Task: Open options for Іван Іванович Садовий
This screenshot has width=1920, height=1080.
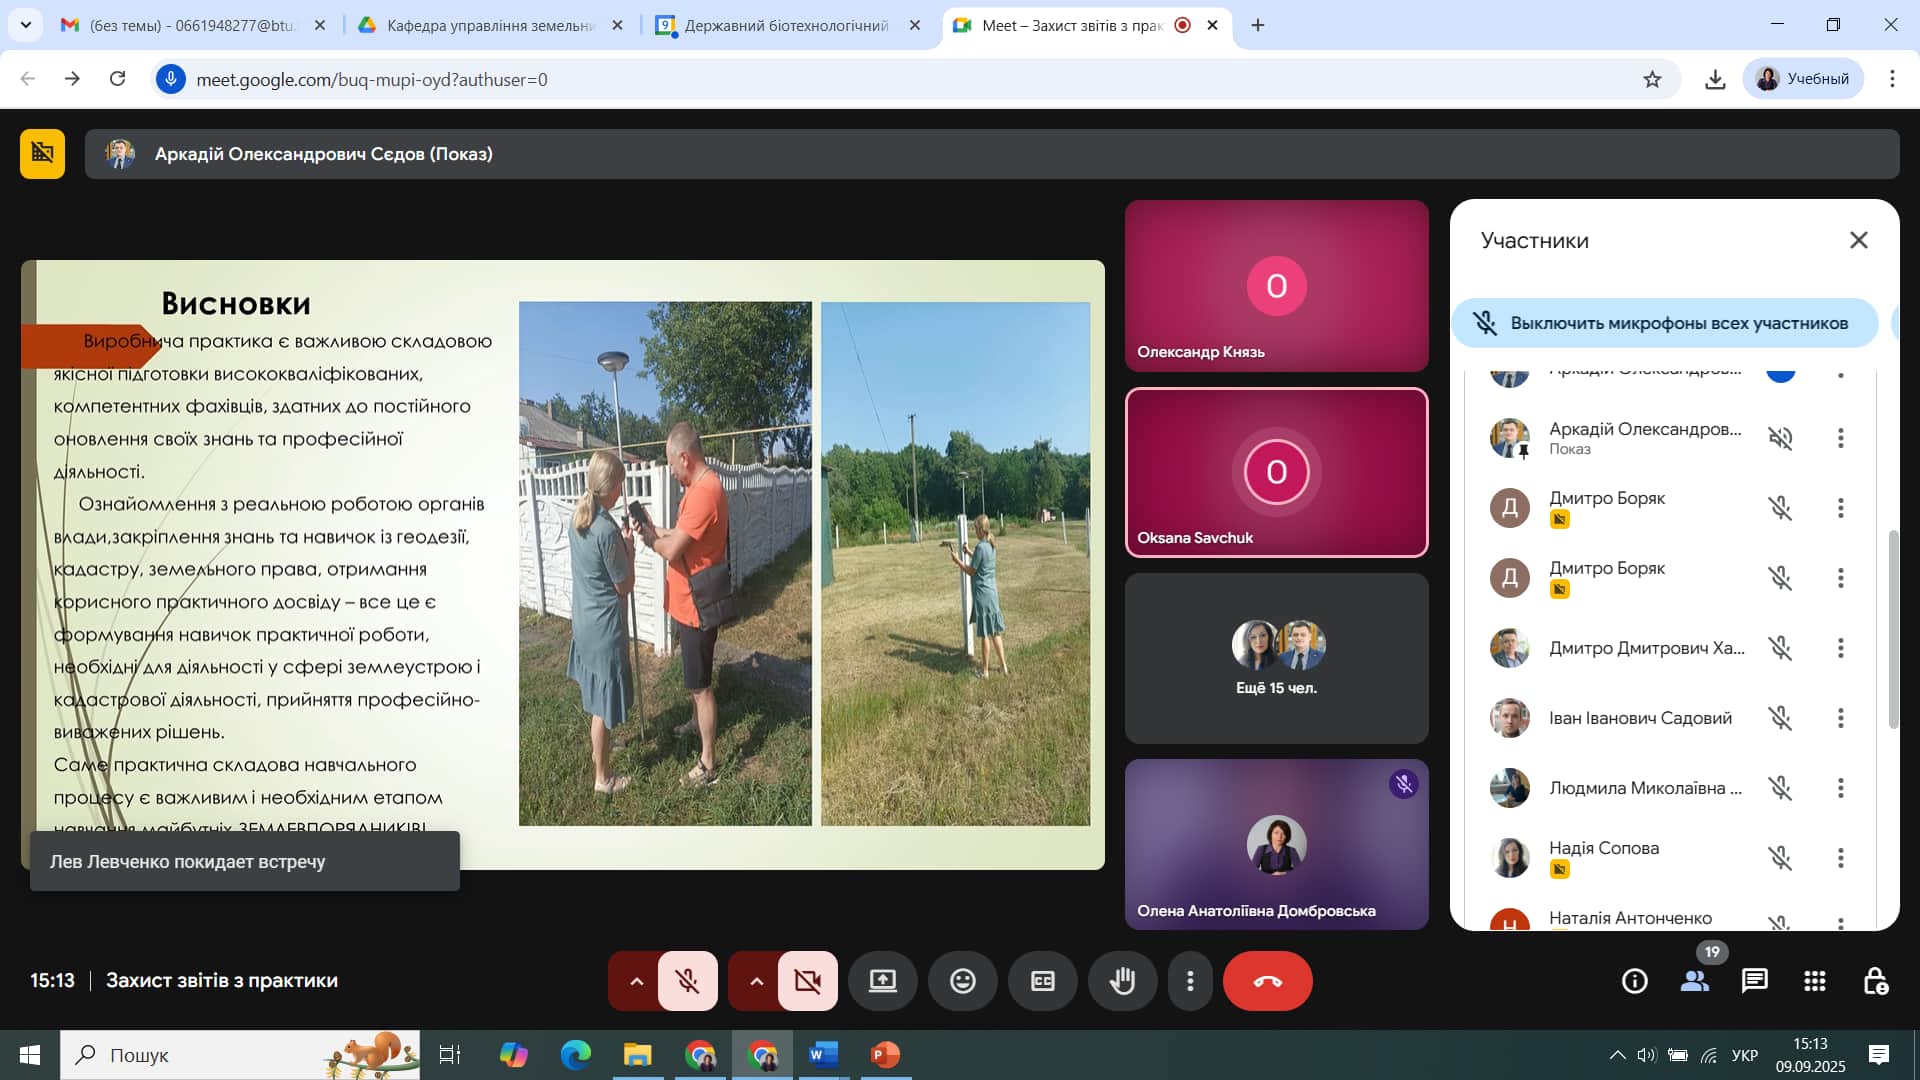Action: [x=1840, y=718]
